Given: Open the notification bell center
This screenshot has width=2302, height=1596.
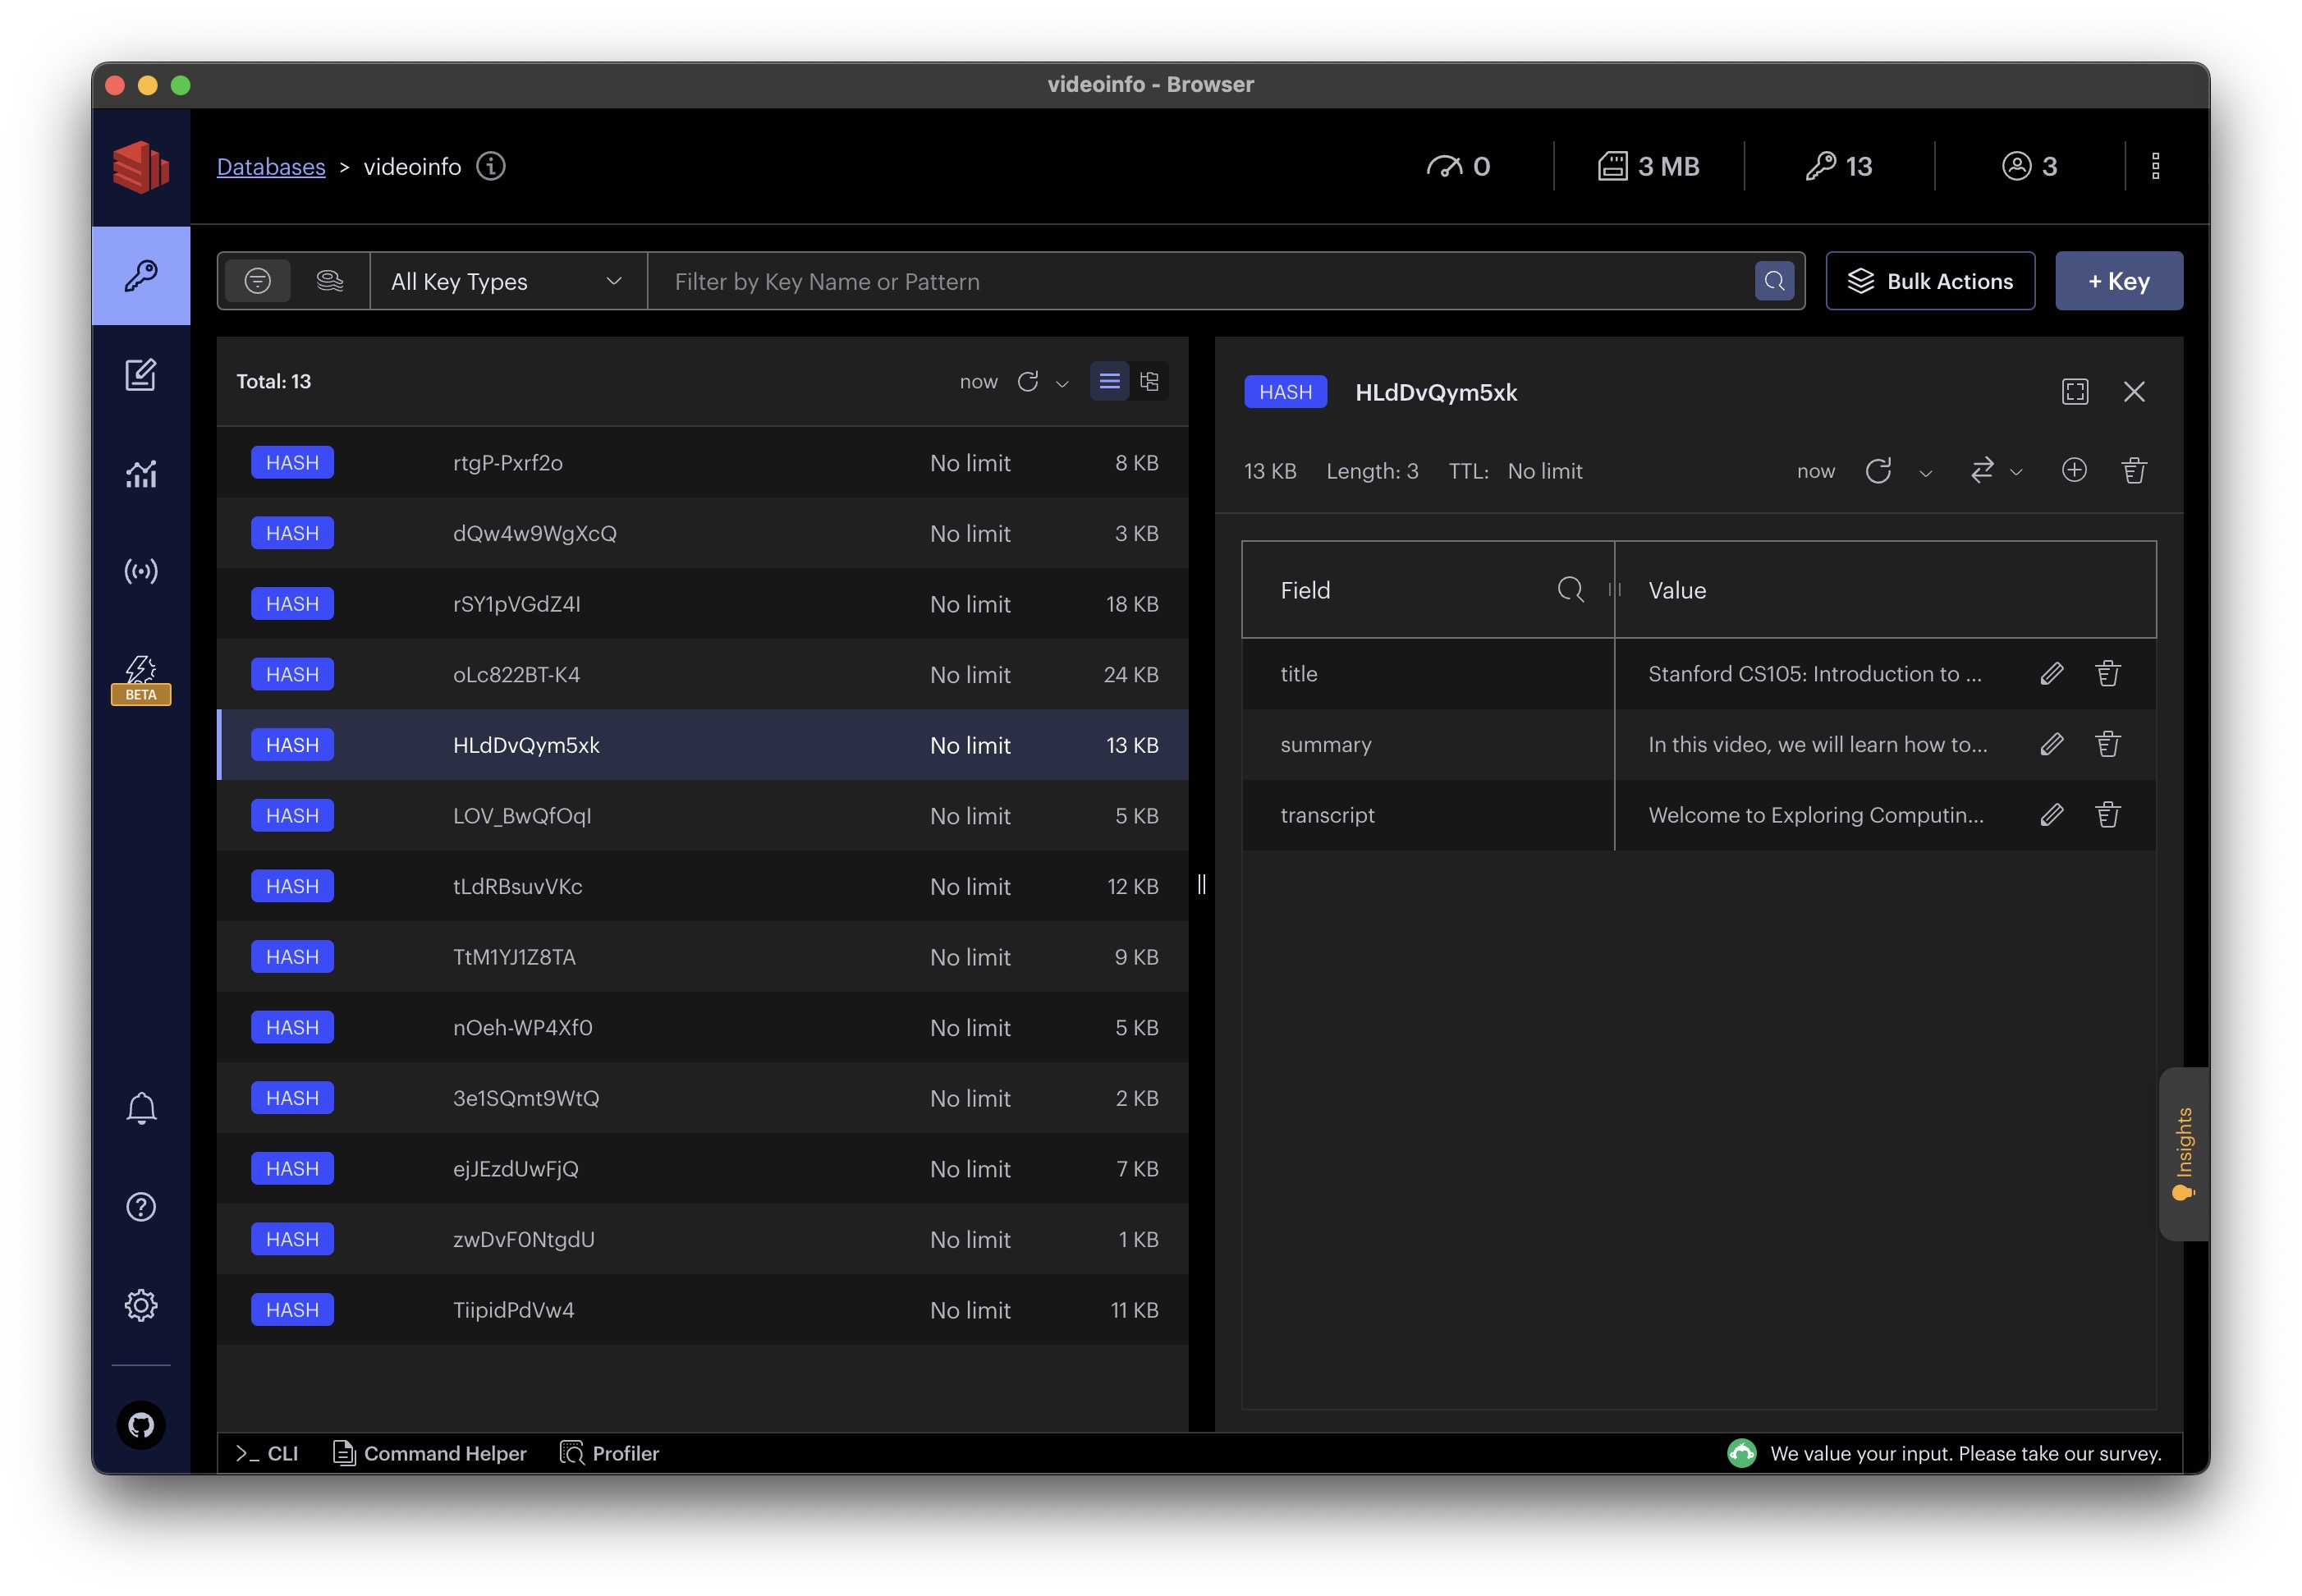Looking at the screenshot, I should [140, 1108].
